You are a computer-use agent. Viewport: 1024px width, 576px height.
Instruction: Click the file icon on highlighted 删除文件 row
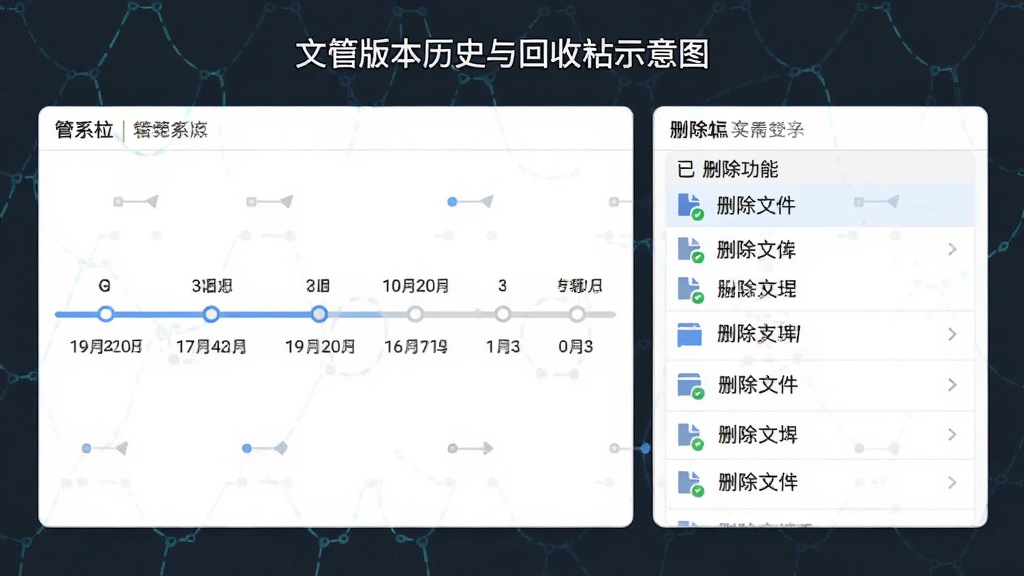(690, 206)
